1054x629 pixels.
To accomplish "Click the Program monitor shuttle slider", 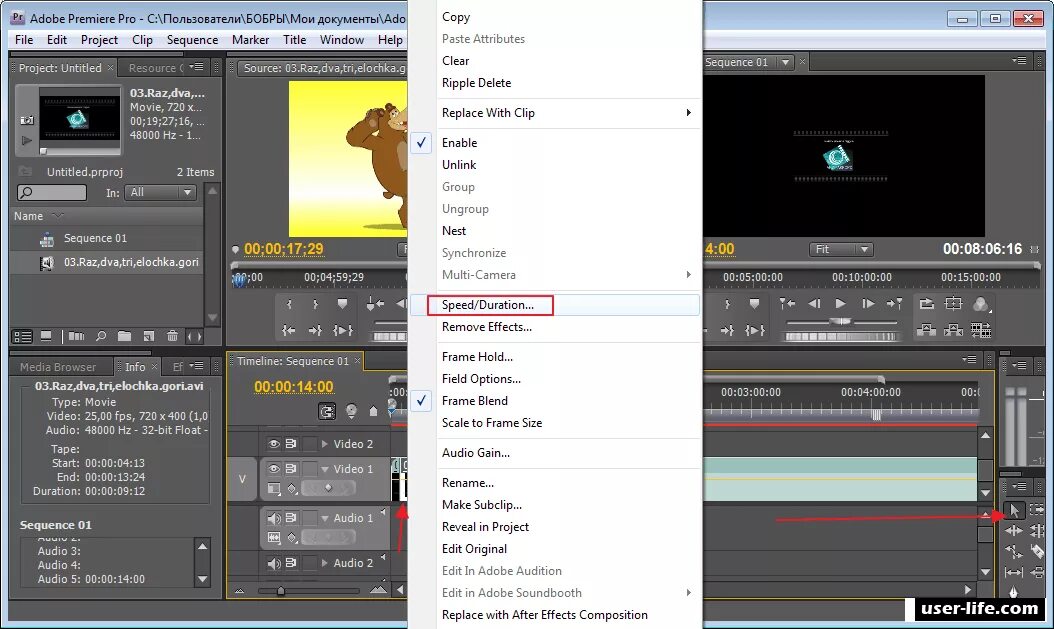I will pyautogui.click(x=840, y=322).
